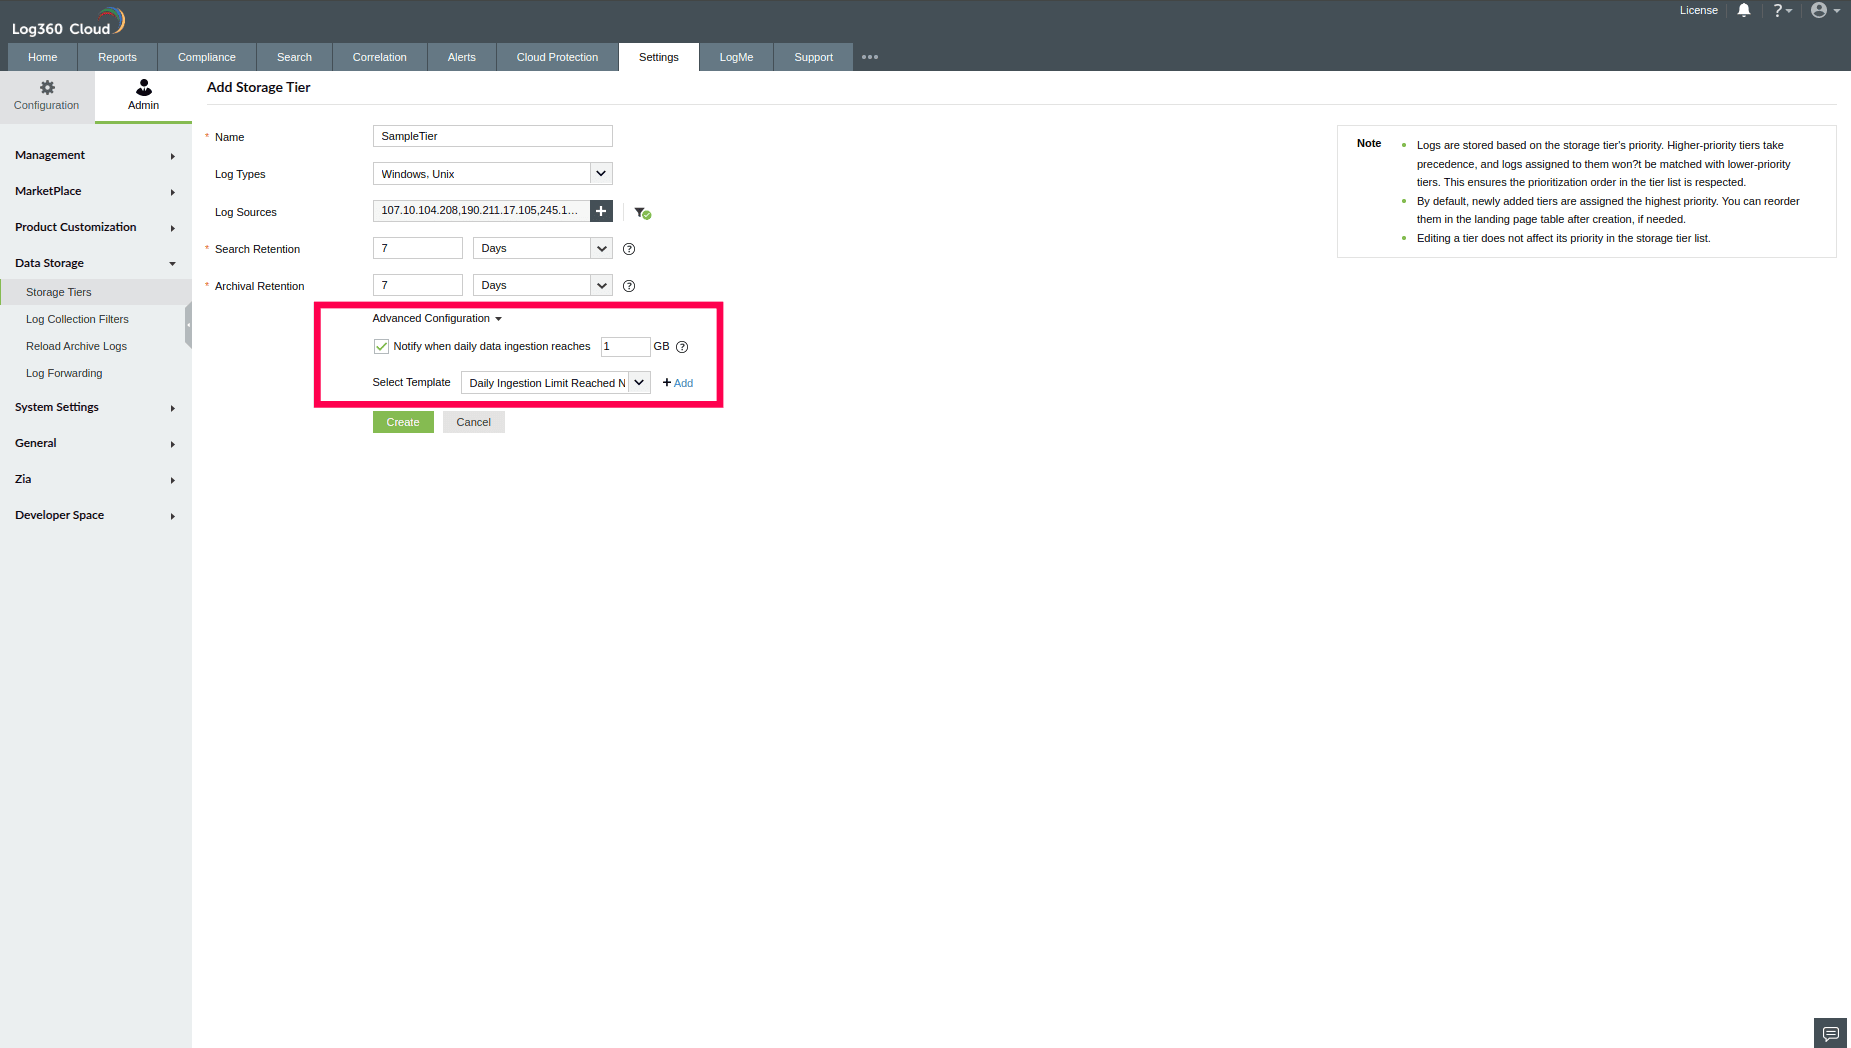This screenshot has width=1851, height=1048.
Task: Click the ellipsis for more navigation tabs
Action: [868, 57]
